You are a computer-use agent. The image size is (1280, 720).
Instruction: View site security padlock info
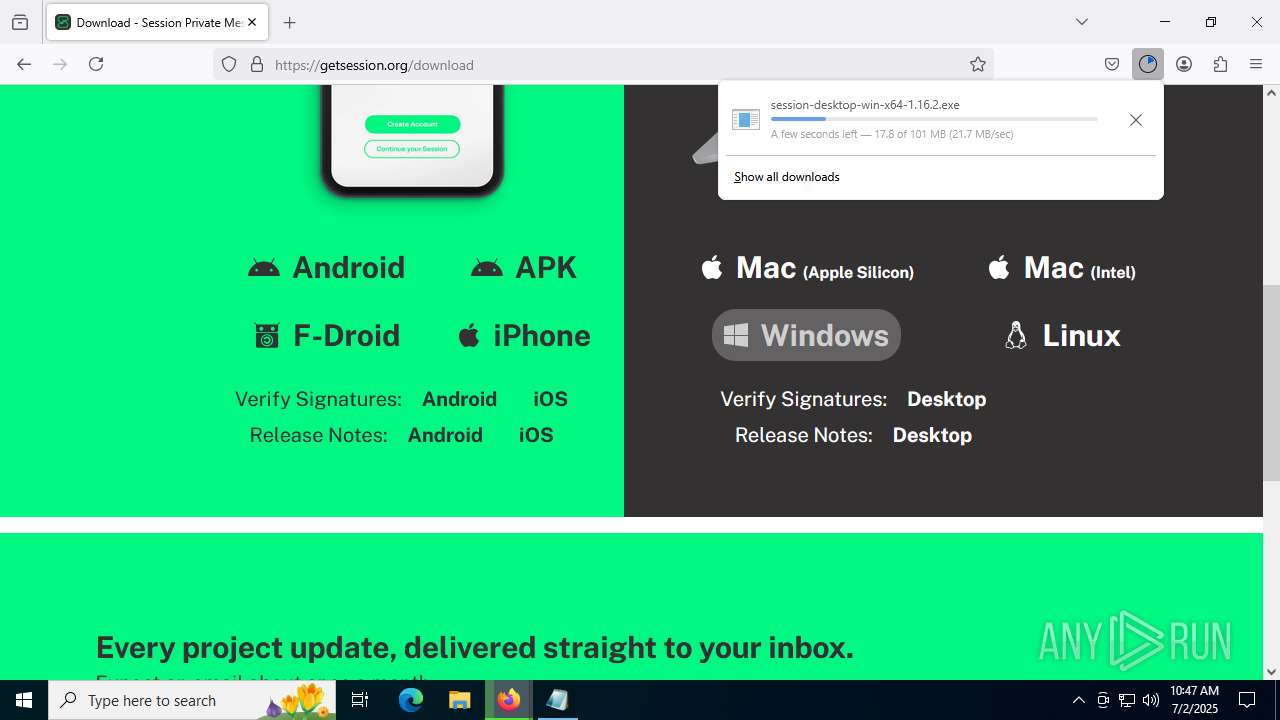tap(257, 64)
